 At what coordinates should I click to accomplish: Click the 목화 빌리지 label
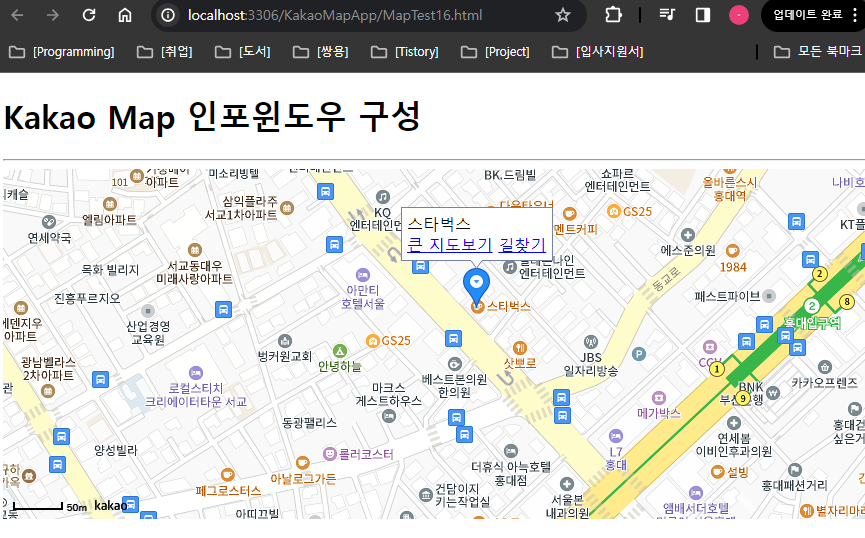pyautogui.click(x=110, y=270)
